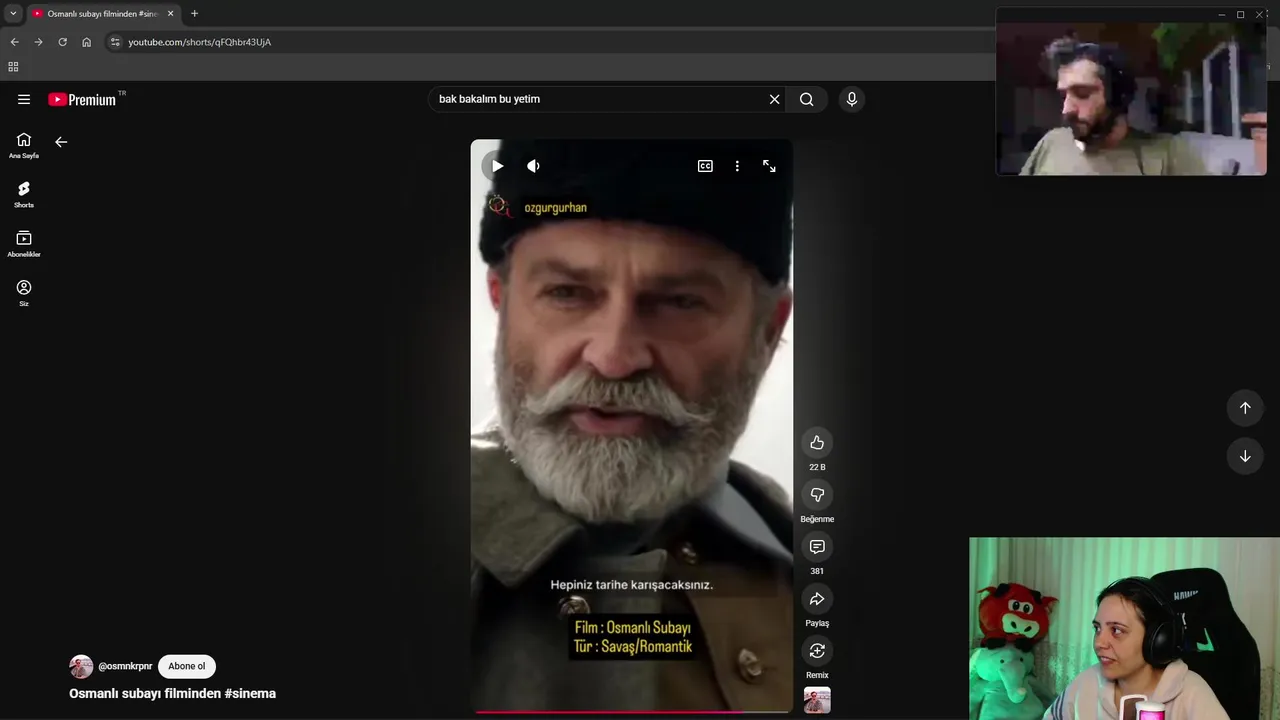This screenshot has height=720, width=1280.
Task: Open the Remix option
Action: (817, 651)
